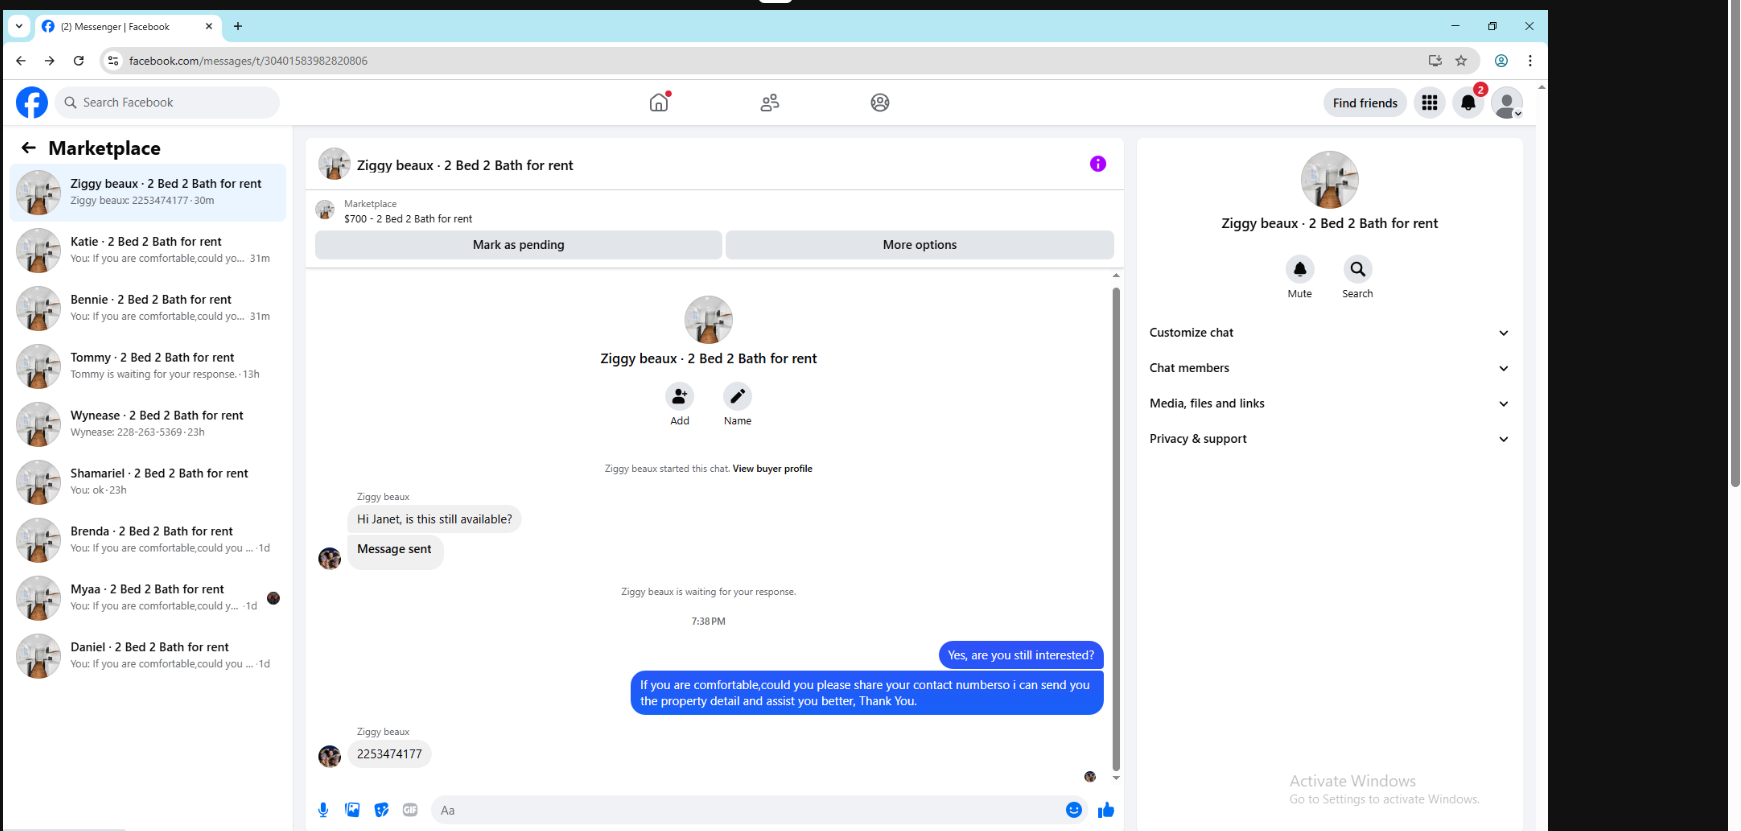Click the scroll-down arrow of chat scrollbar
Viewport: 1741px width, 831px height.
click(x=1116, y=778)
